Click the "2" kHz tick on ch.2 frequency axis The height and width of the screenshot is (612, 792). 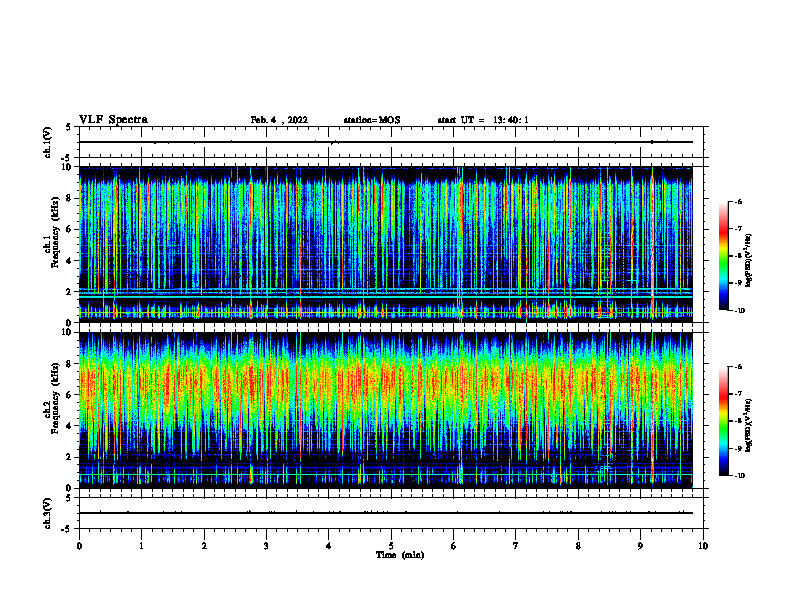tap(70, 457)
